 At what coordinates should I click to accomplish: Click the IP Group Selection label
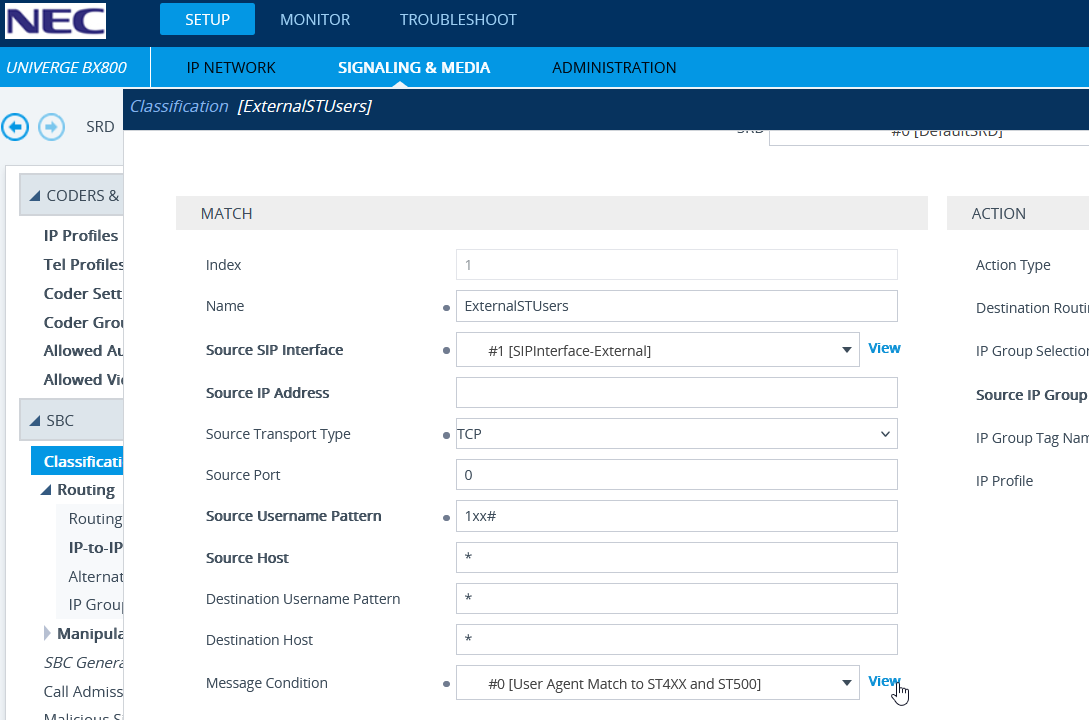pos(1032,351)
